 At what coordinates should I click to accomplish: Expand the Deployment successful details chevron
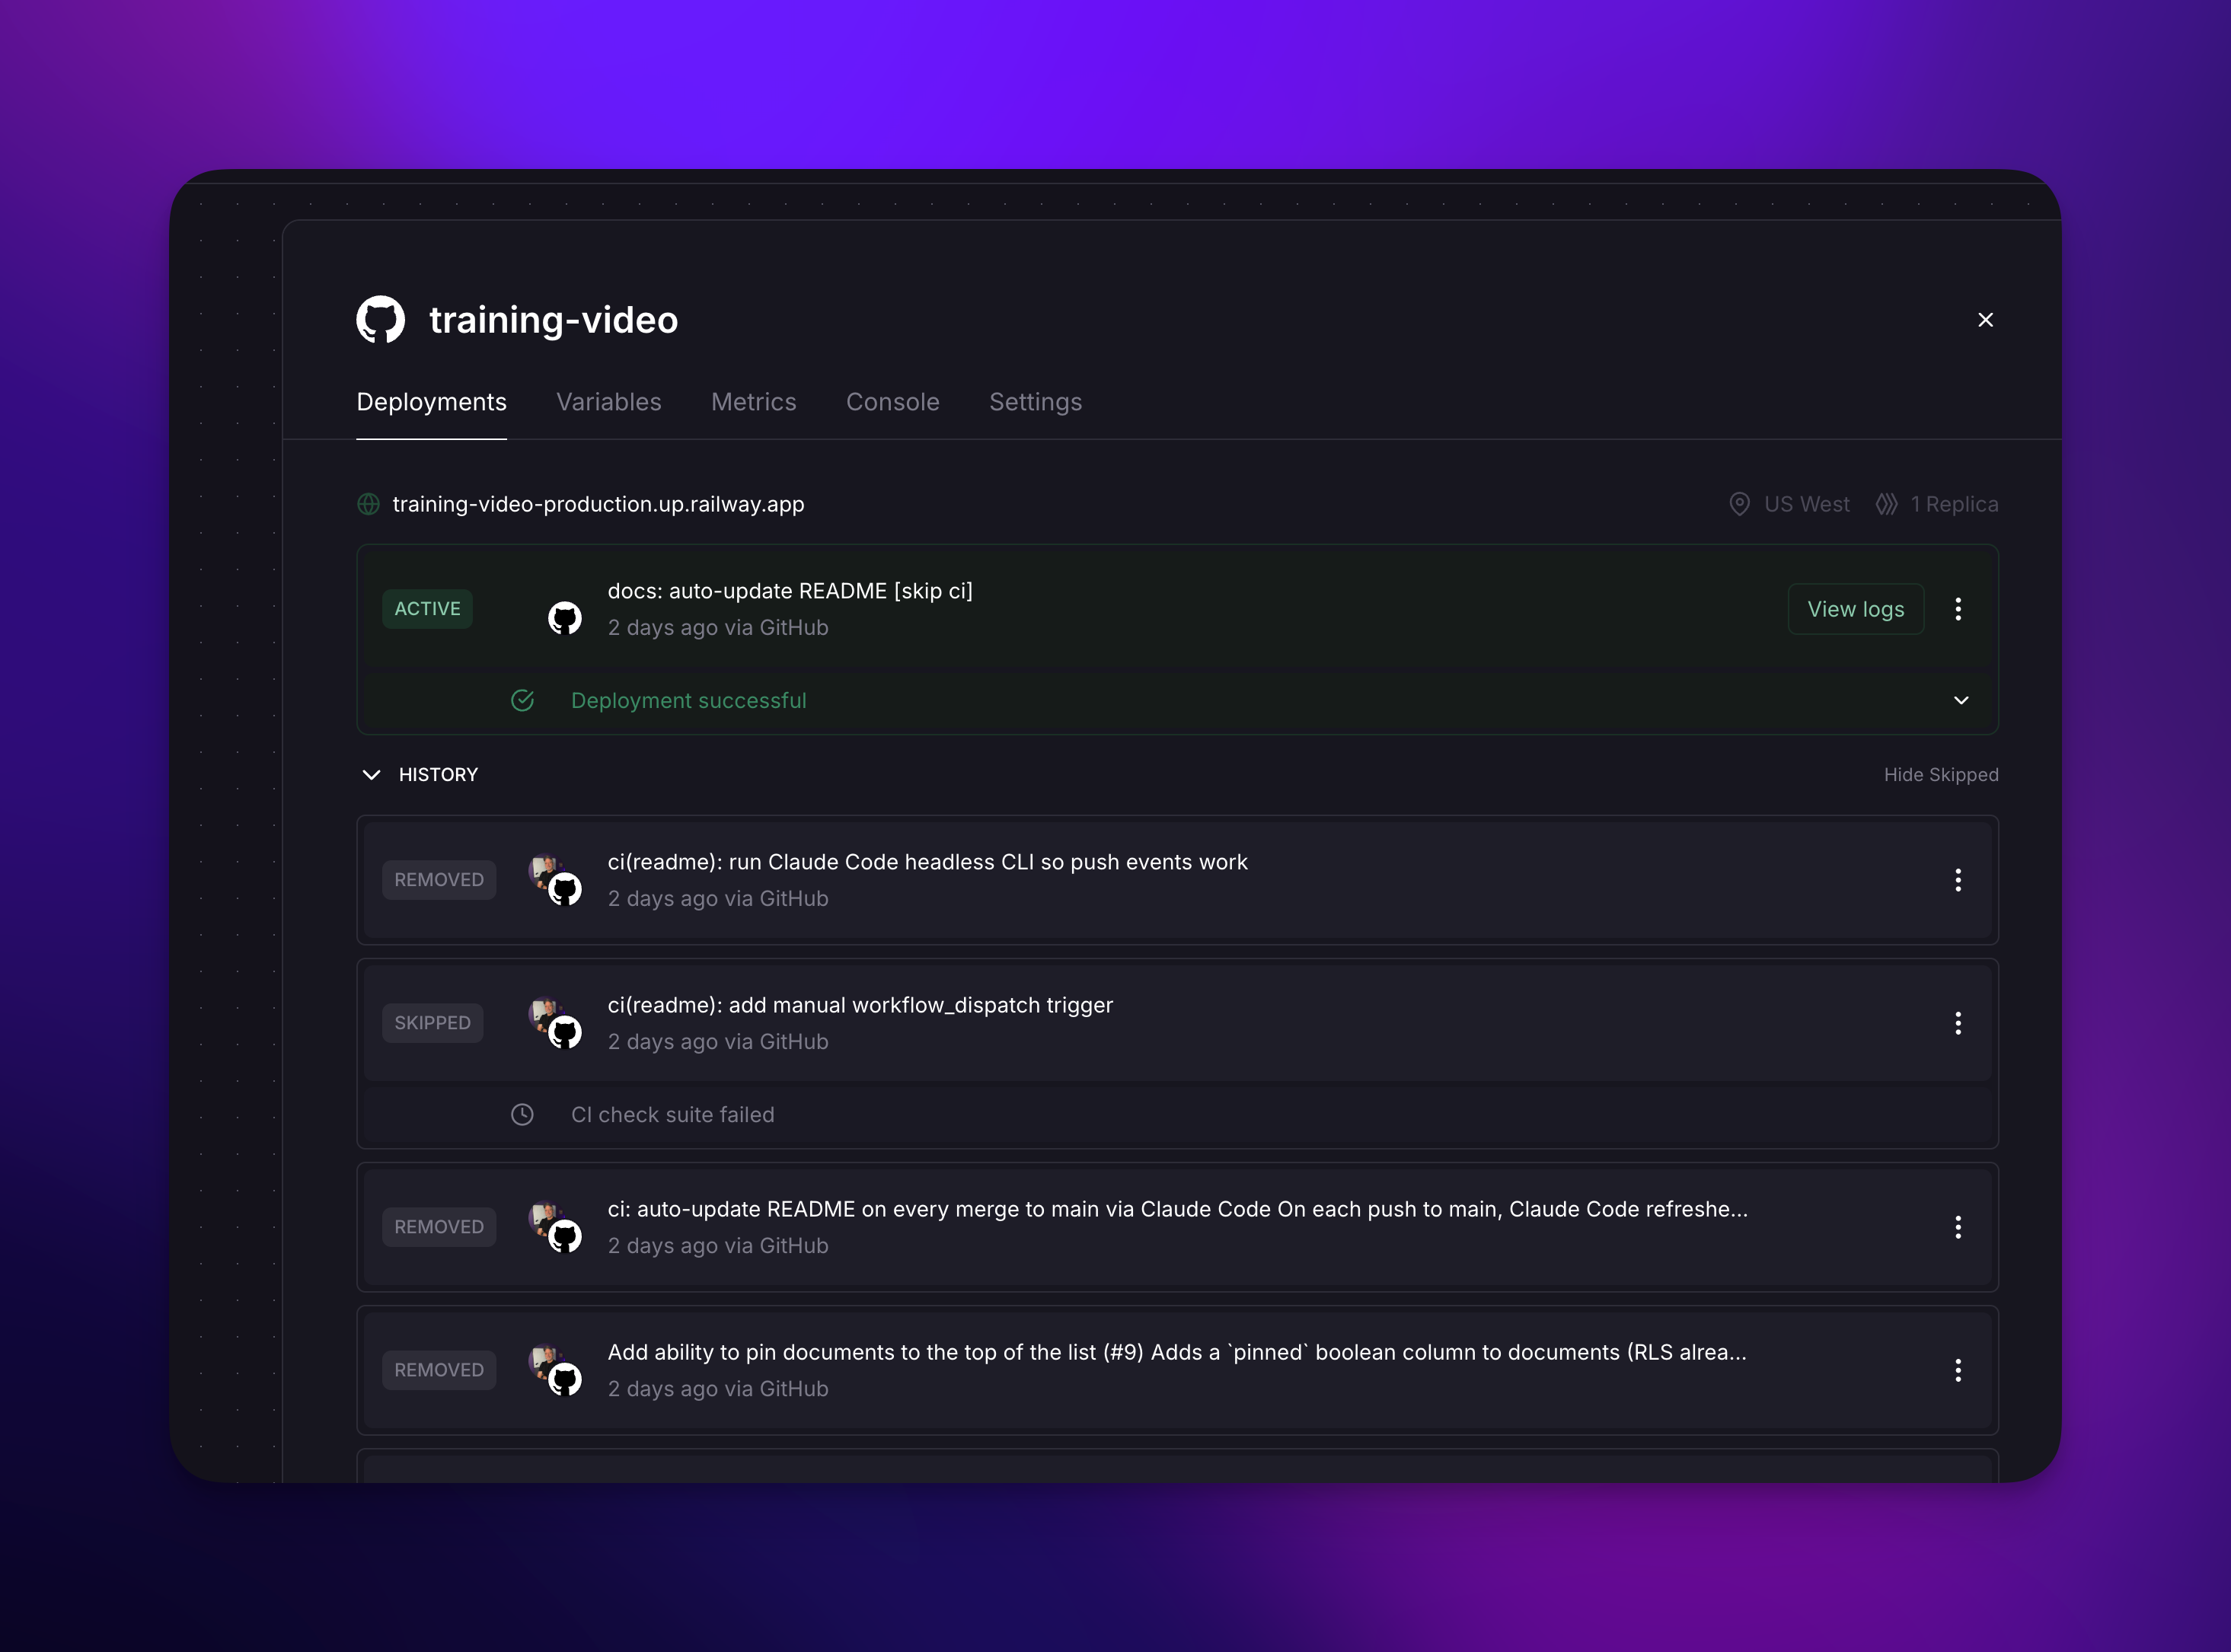1961,701
